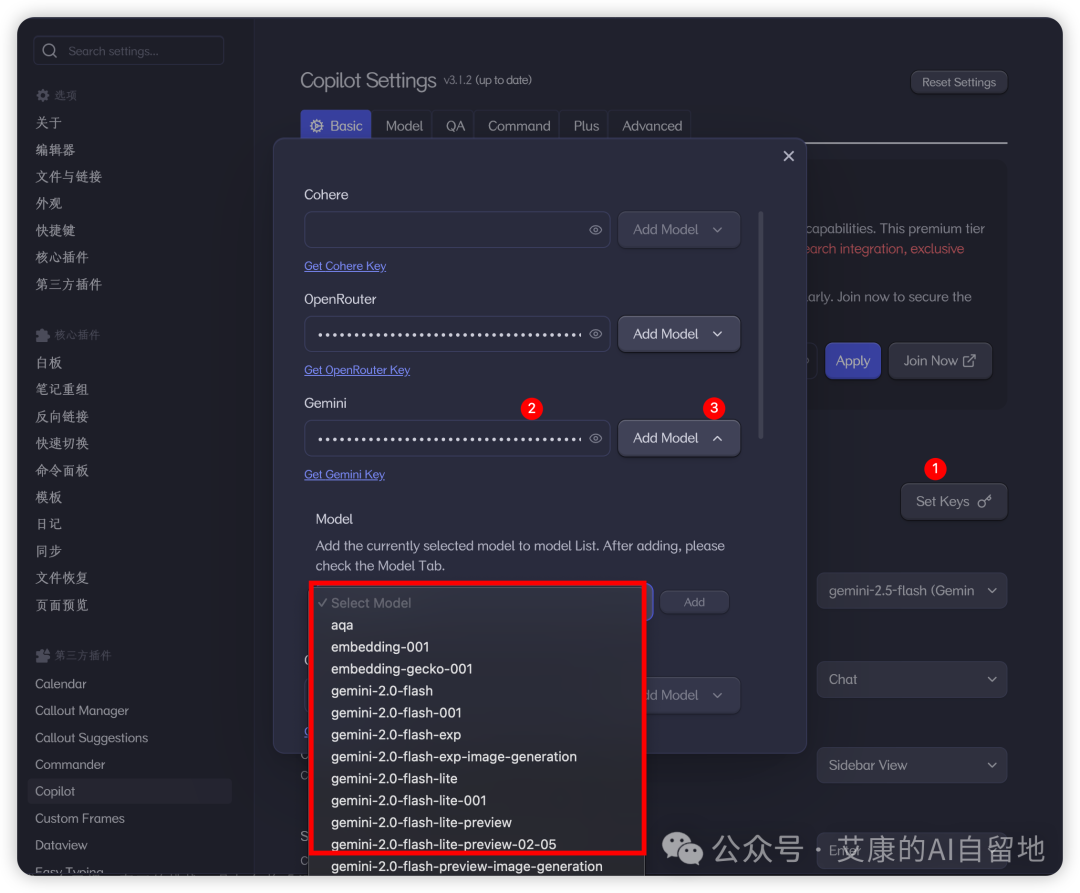Screen dimensions: 1080x893
Task: Open 快捷键 settings section
Action: point(55,231)
